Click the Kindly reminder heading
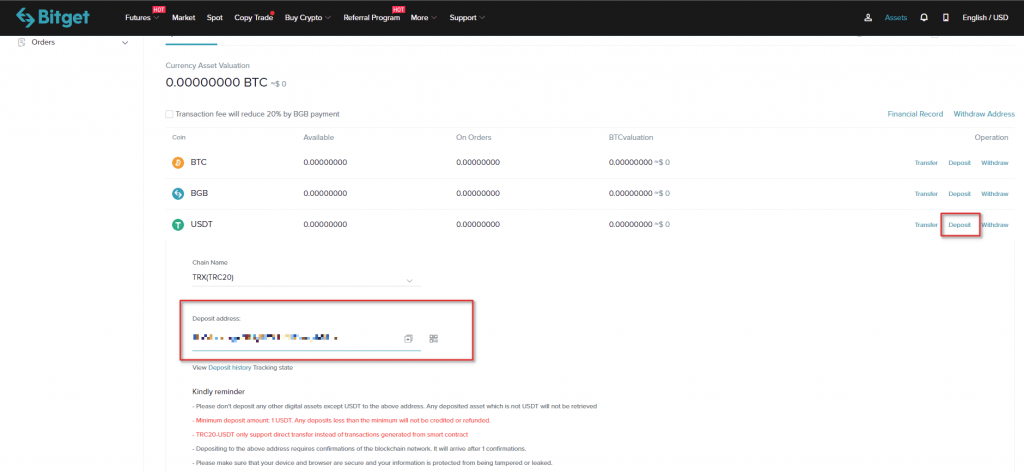The image size is (1024, 472). tap(219, 392)
